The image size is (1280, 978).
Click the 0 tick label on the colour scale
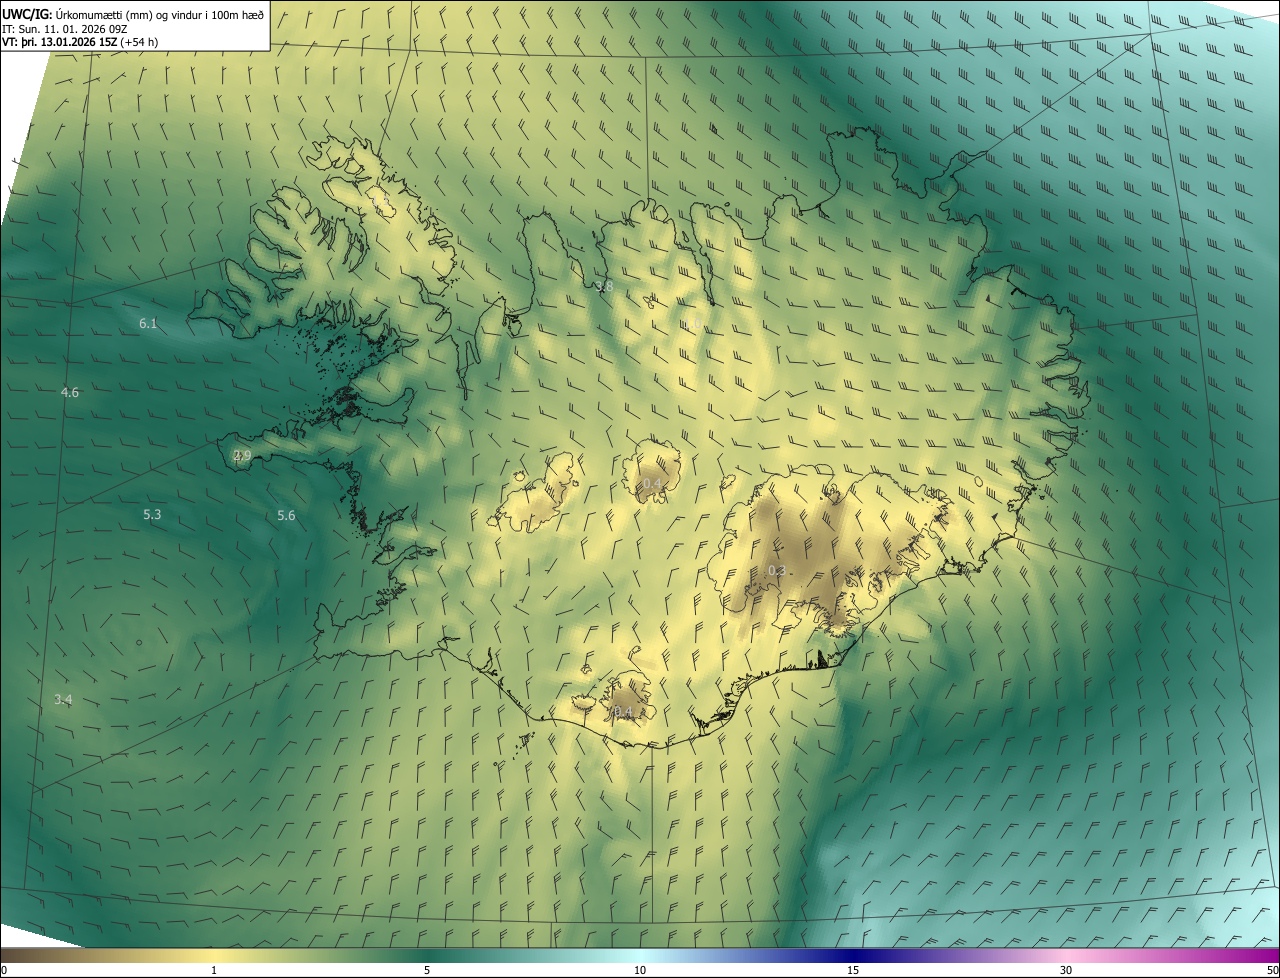[3, 970]
